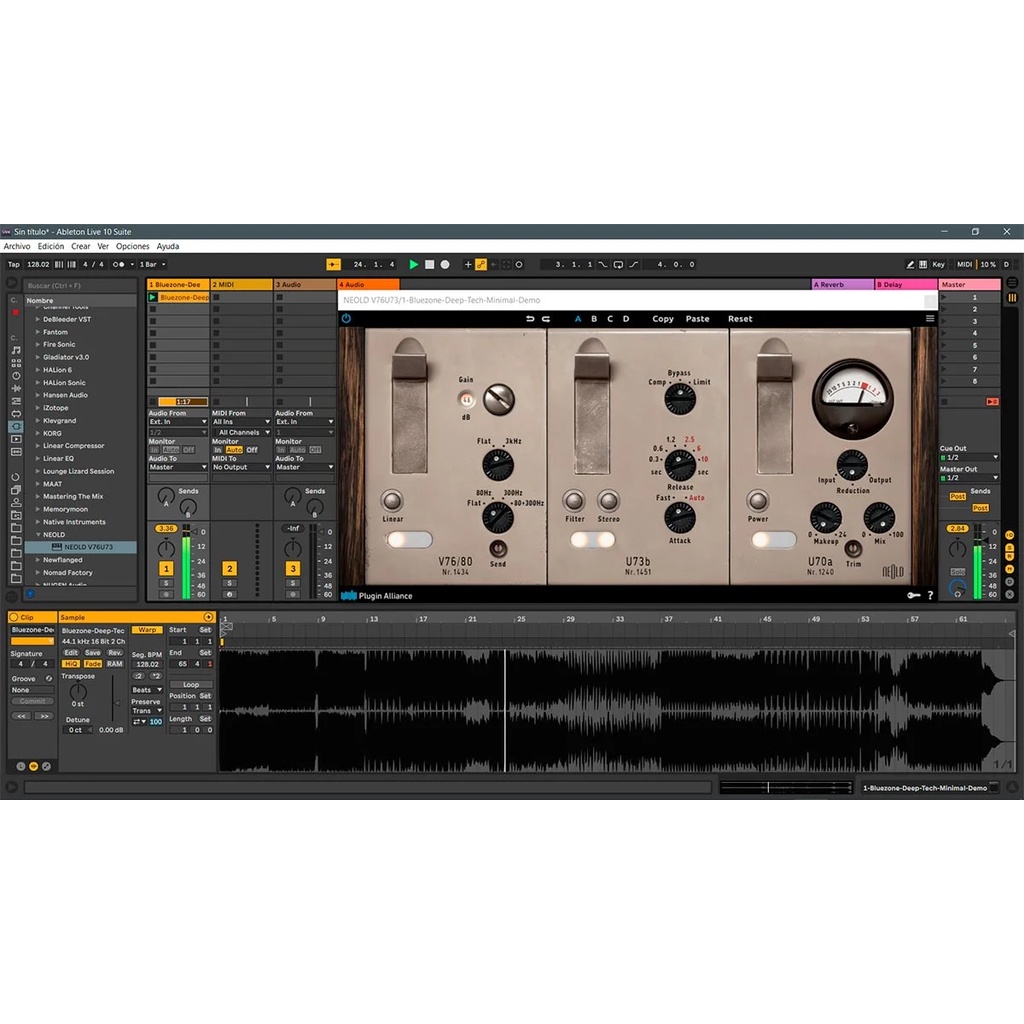Toggle the yellow Follow arrow button
This screenshot has height=1024, width=1024.
tap(333, 264)
